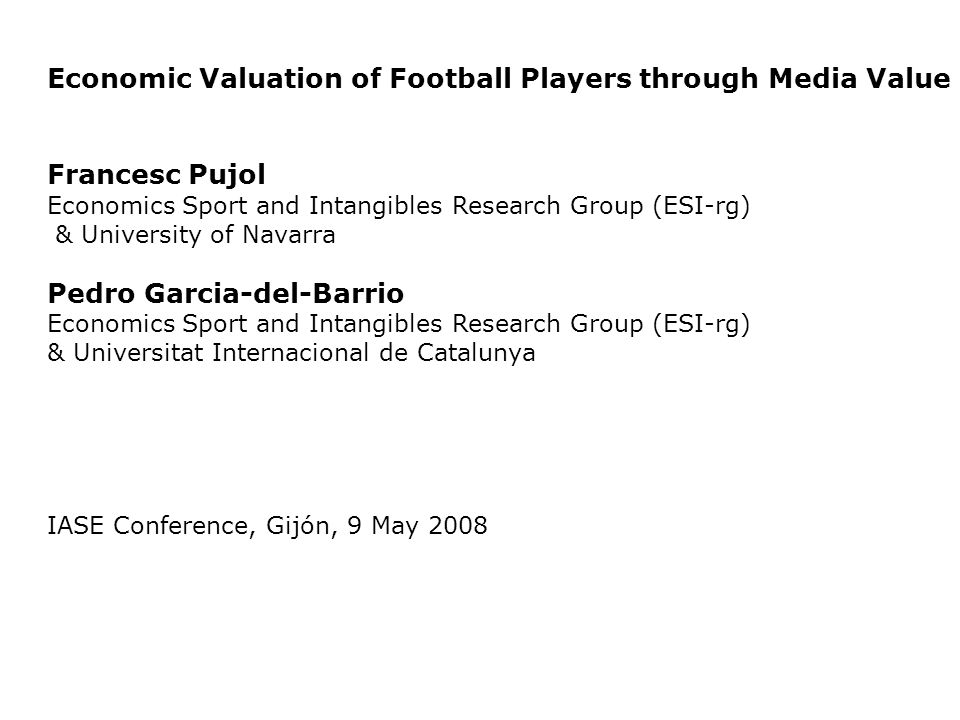The height and width of the screenshot is (720, 960).
Task: Click '9 May 2008' in the conference line
Action: (418, 525)
